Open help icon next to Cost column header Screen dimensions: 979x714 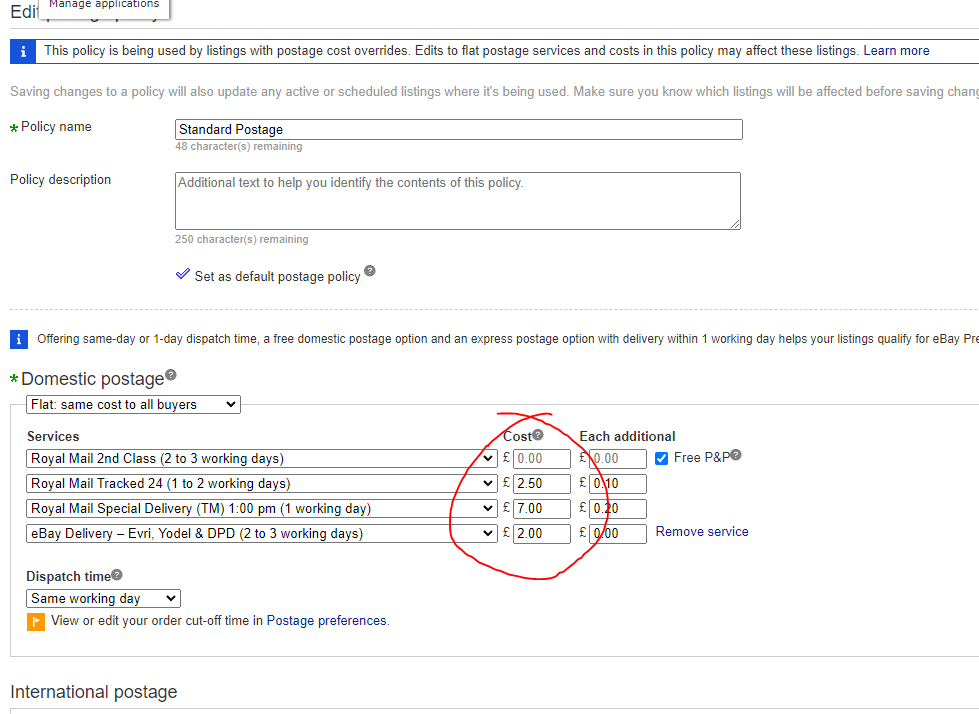[x=538, y=435]
